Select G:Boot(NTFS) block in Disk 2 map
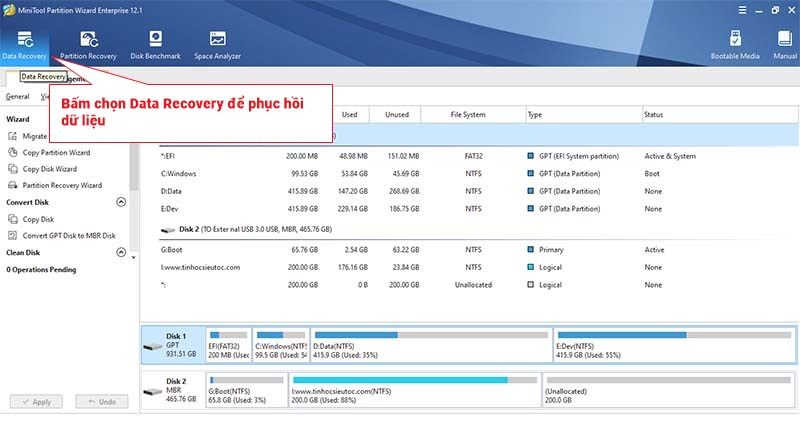800x426 pixels. pos(247,390)
